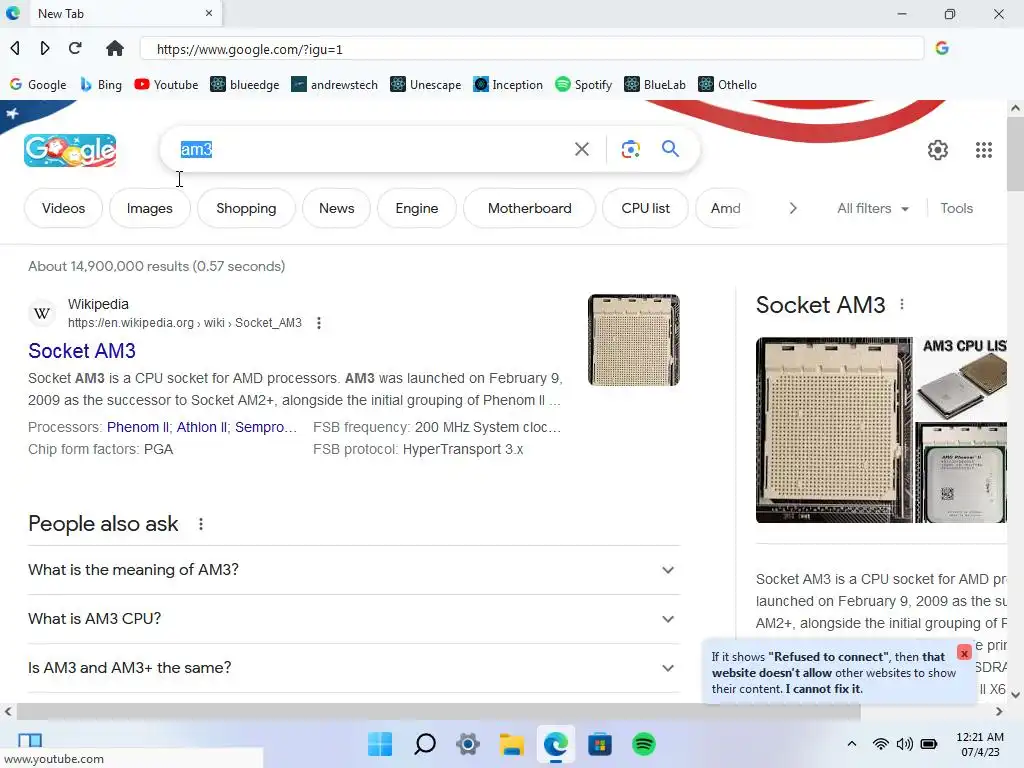This screenshot has height=768, width=1024.
Task: Expand Is AM3 and AM3+ the same?
Action: coord(354,668)
